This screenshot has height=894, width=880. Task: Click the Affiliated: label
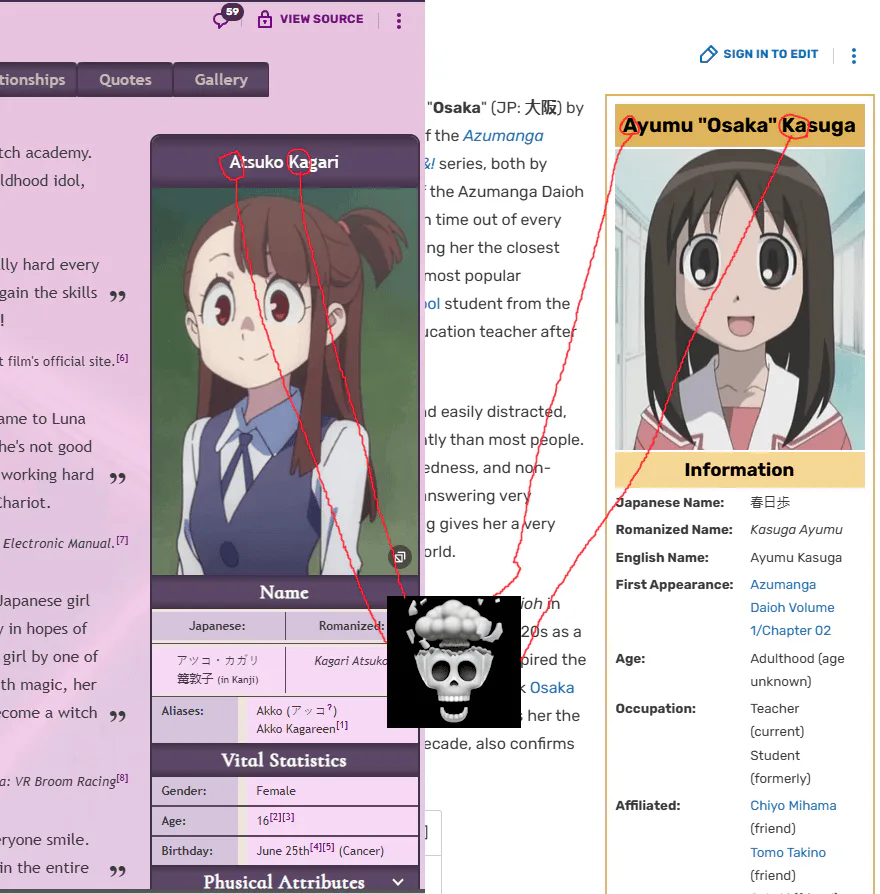tap(648, 806)
